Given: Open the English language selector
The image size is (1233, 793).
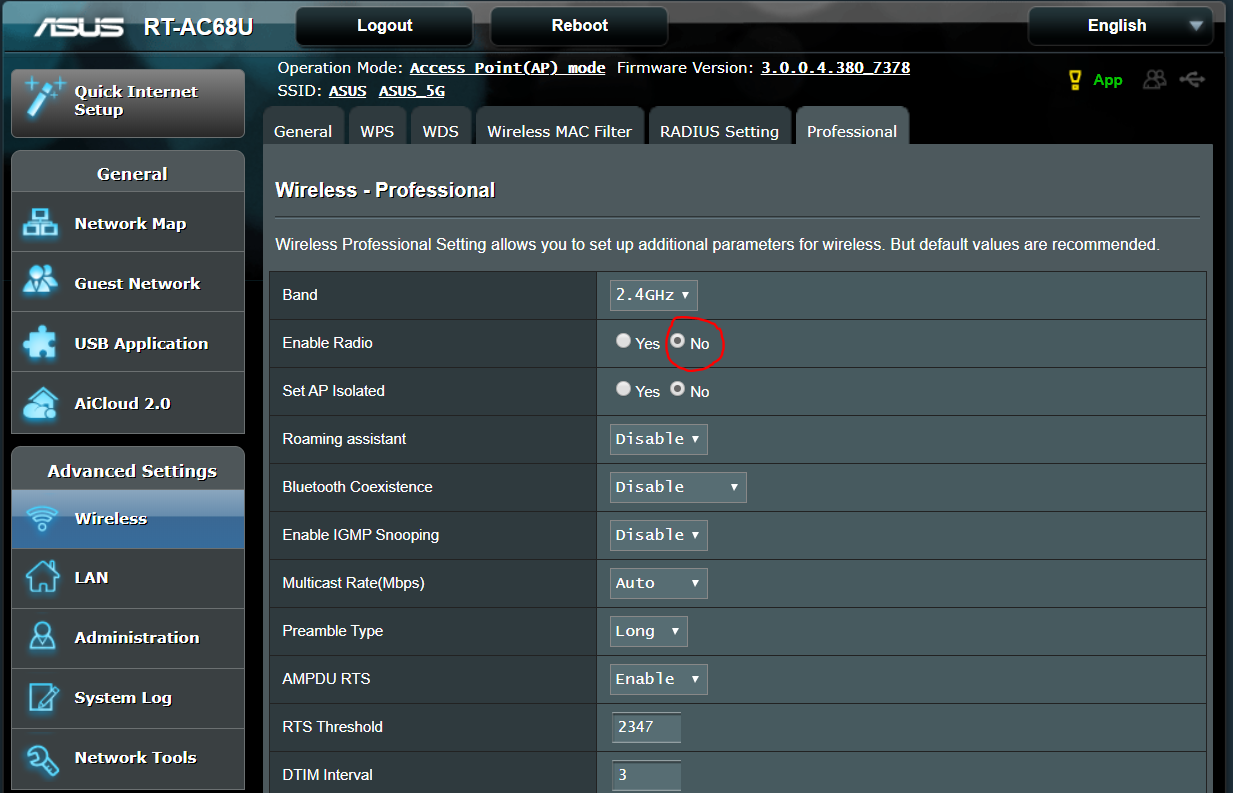Looking at the screenshot, I should (1119, 26).
